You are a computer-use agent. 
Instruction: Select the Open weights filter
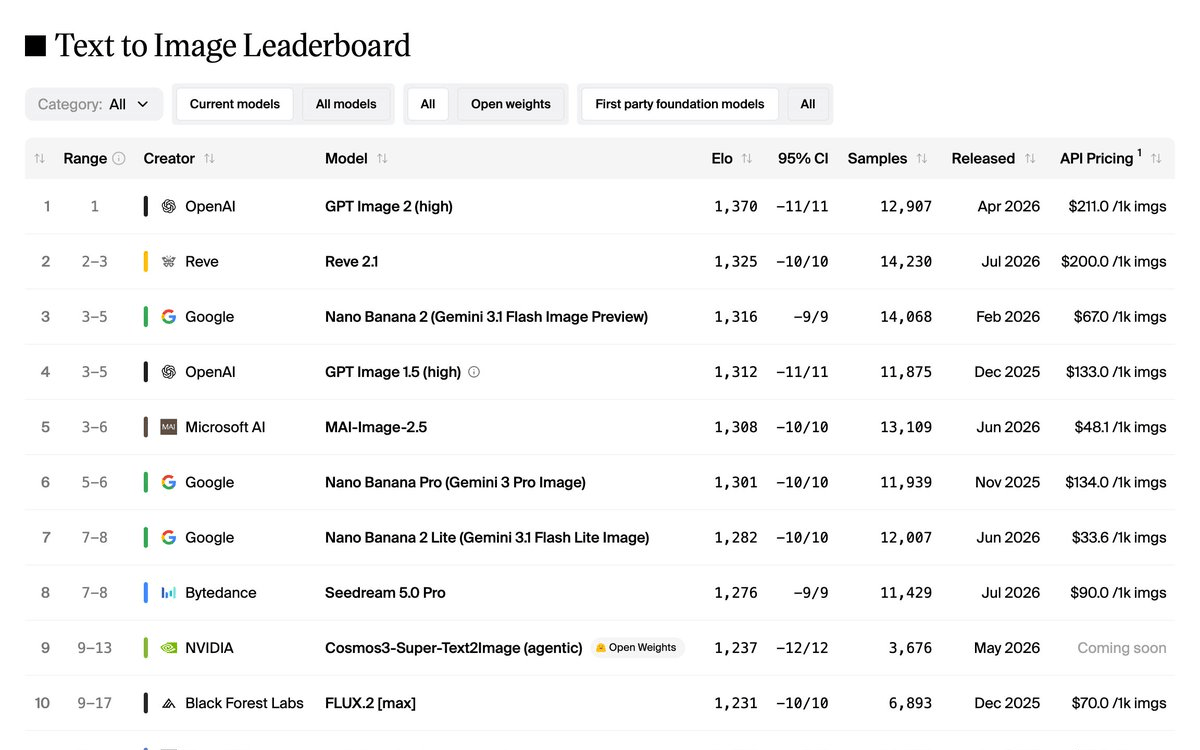tap(511, 104)
